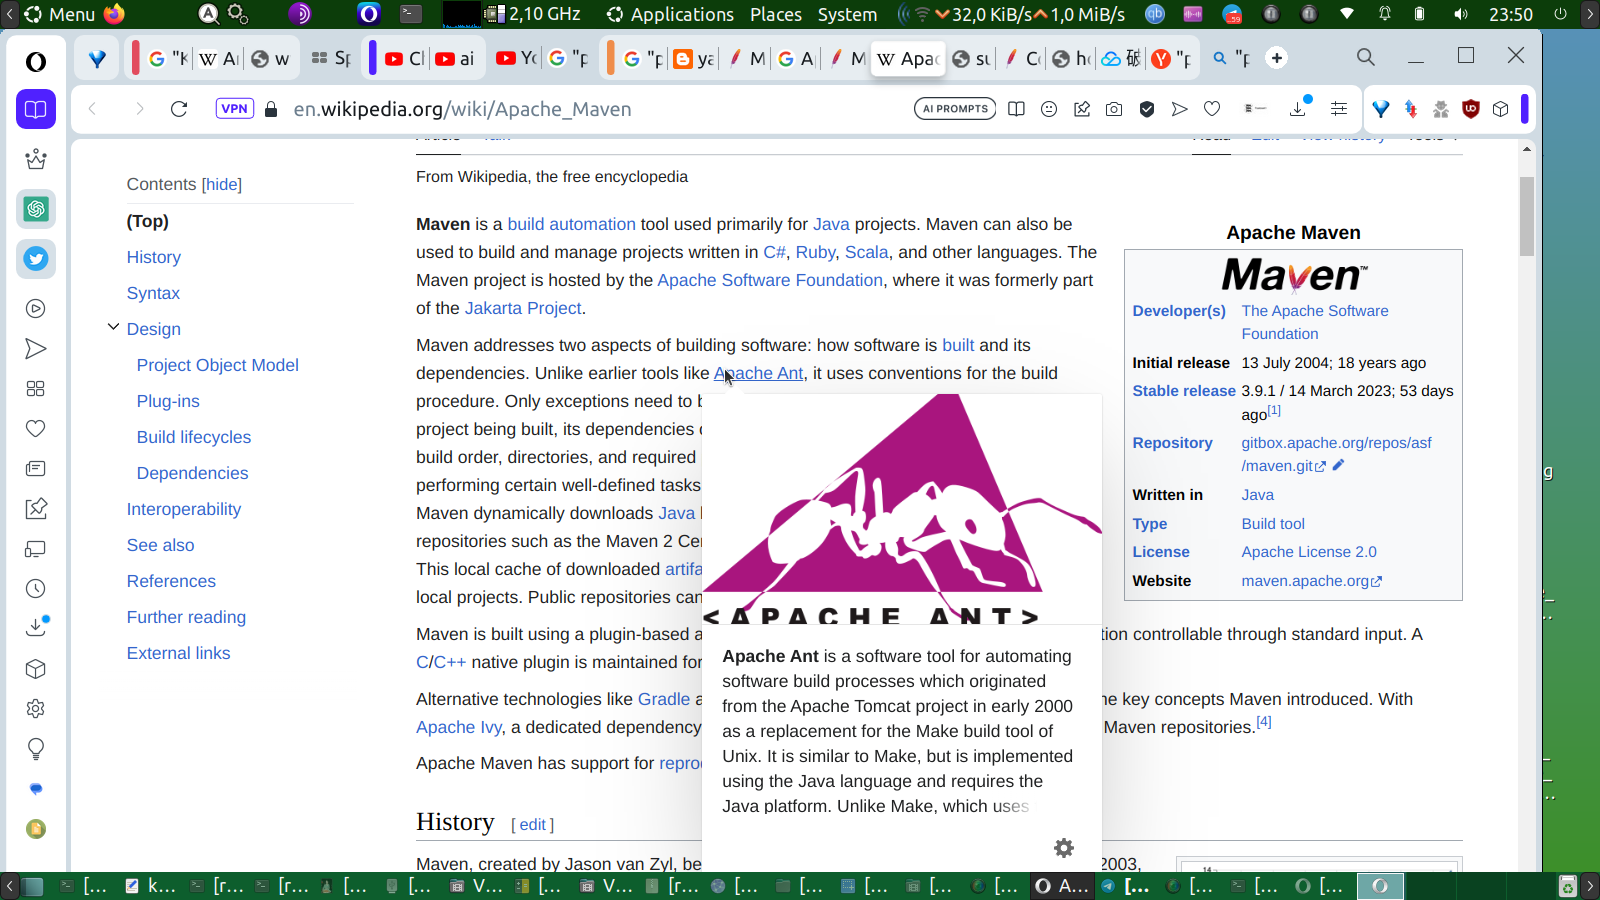
Task: Open the volume speaker icon in top panel
Action: pos(1461,14)
